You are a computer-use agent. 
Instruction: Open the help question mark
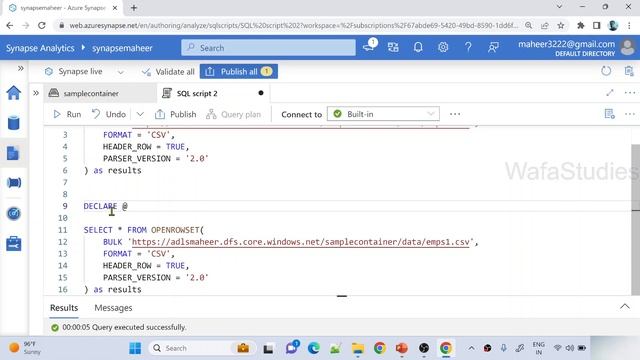click(x=468, y=48)
